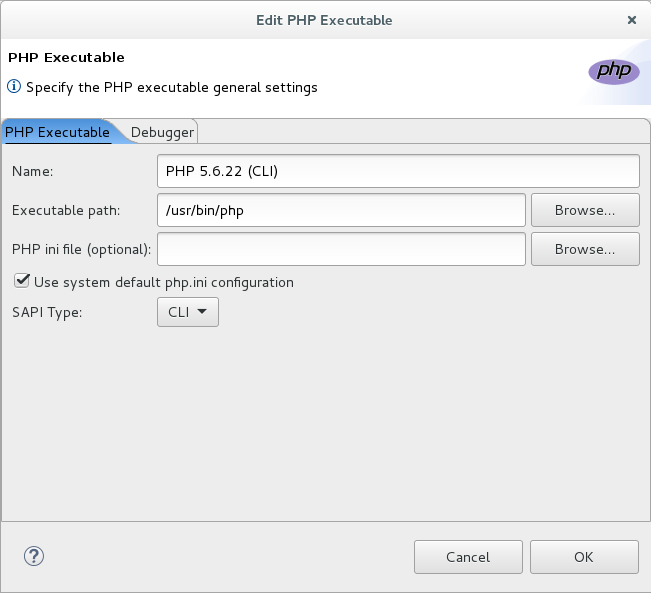Click into the /usr/bin/php path field

(x=341, y=210)
